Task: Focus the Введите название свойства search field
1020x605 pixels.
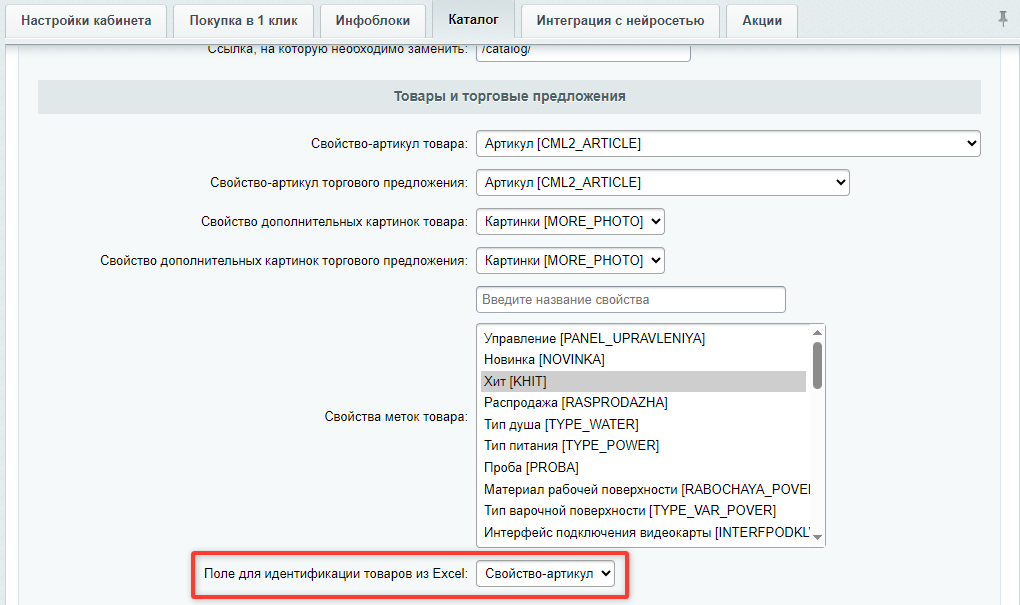Action: pyautogui.click(x=630, y=300)
